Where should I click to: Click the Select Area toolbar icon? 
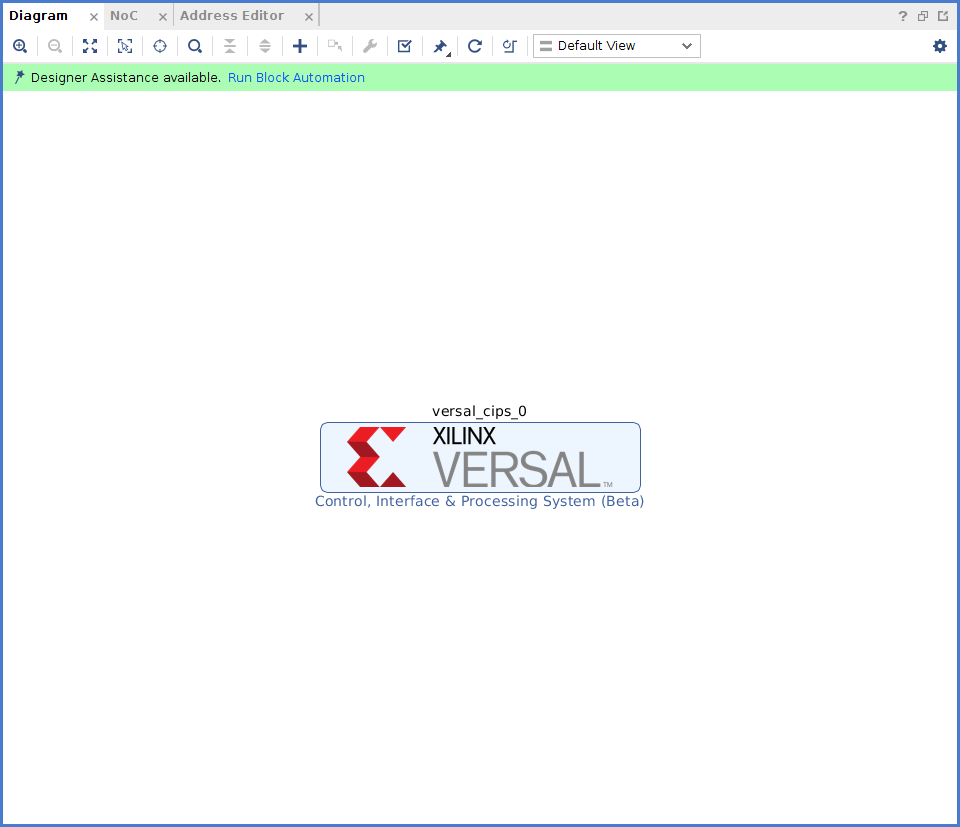click(125, 46)
